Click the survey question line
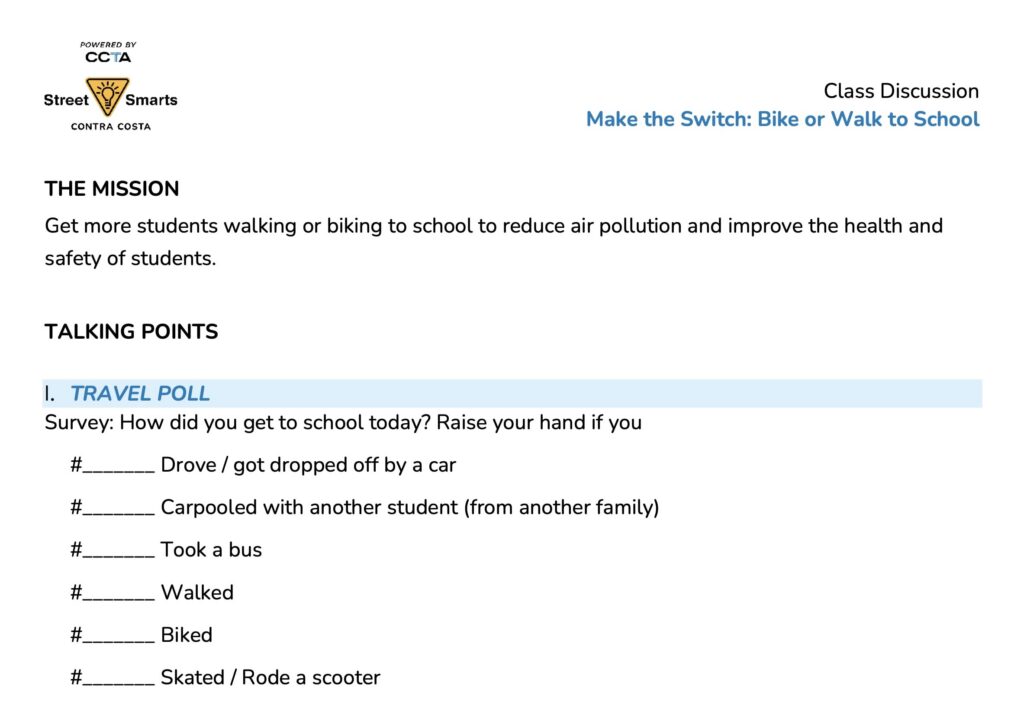1024x712 pixels. tap(343, 422)
